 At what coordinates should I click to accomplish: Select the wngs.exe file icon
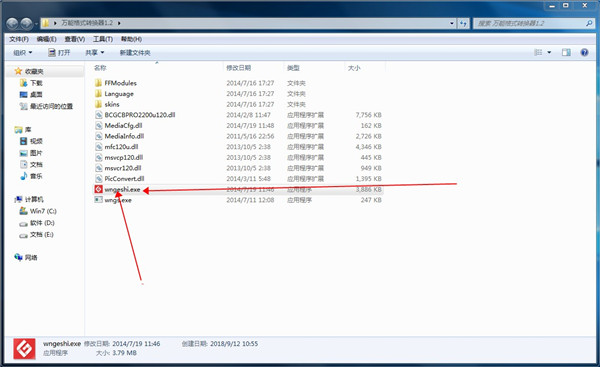[98, 200]
